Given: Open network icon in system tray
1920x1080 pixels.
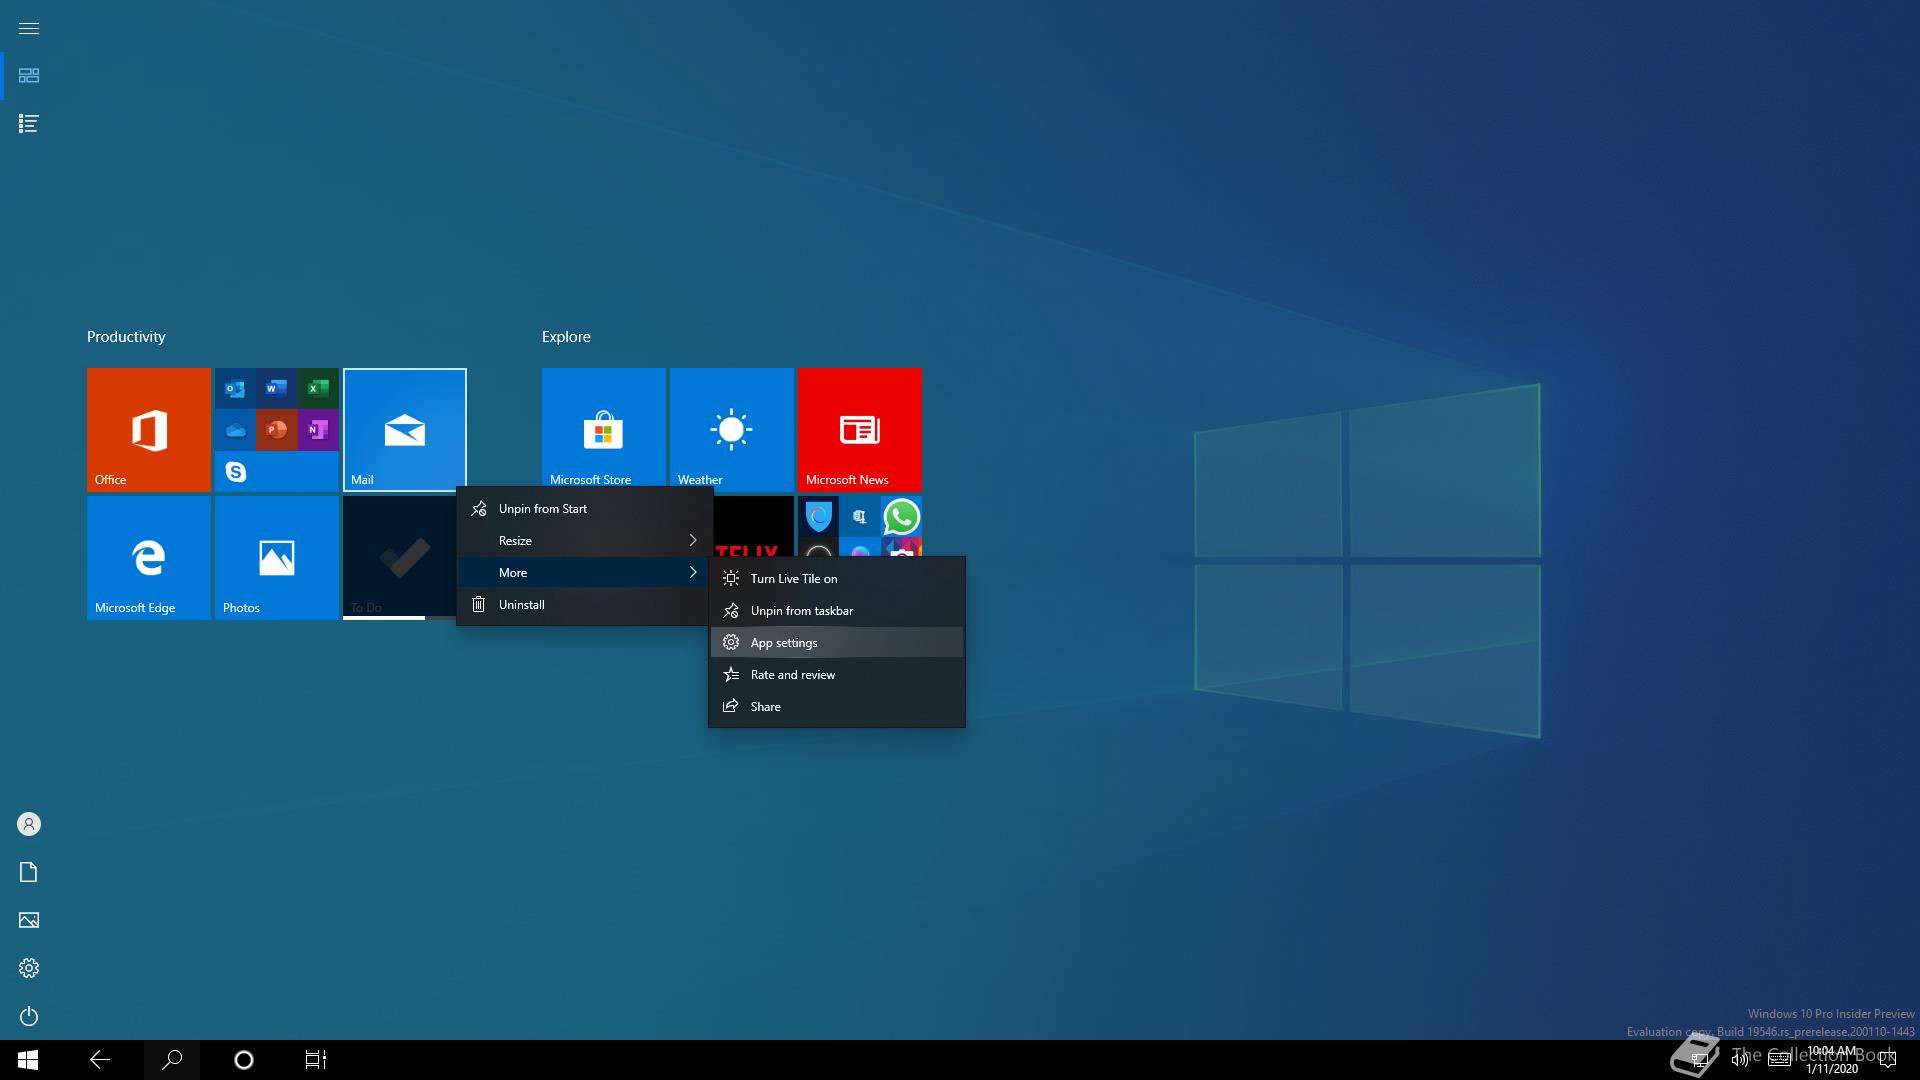Looking at the screenshot, I should (x=1700, y=1060).
